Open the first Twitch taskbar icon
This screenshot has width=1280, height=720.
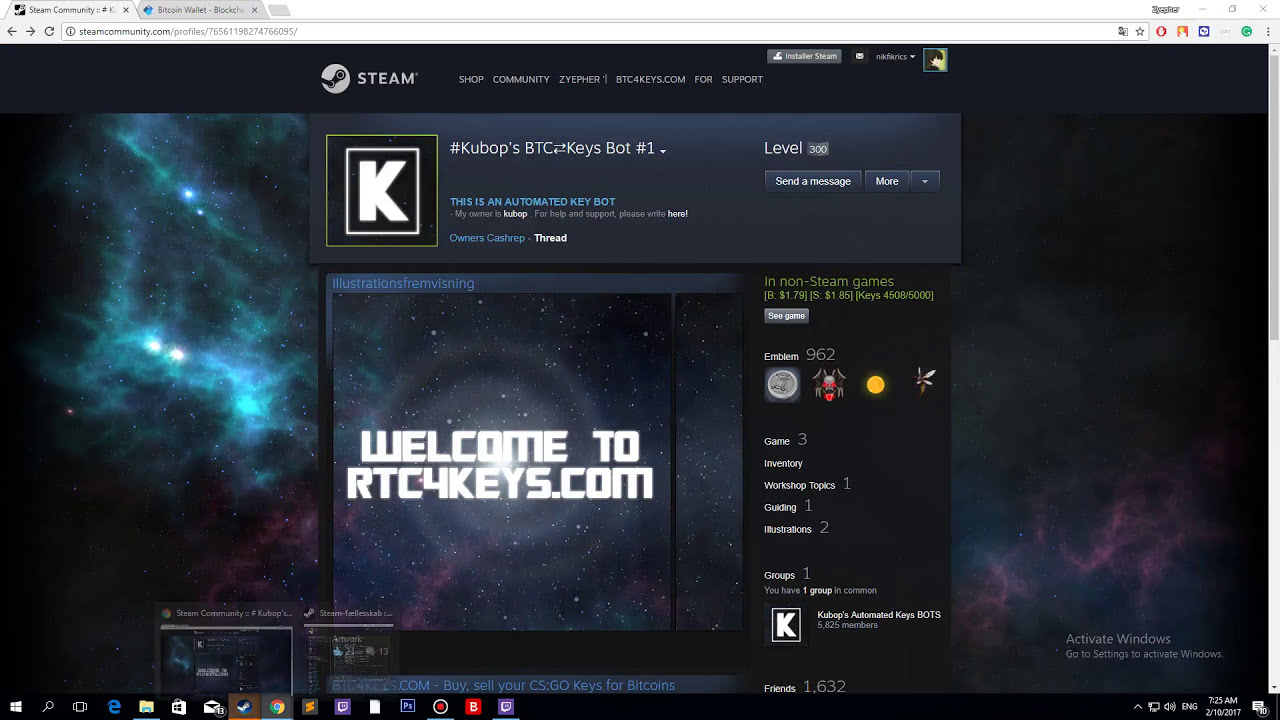coord(342,706)
